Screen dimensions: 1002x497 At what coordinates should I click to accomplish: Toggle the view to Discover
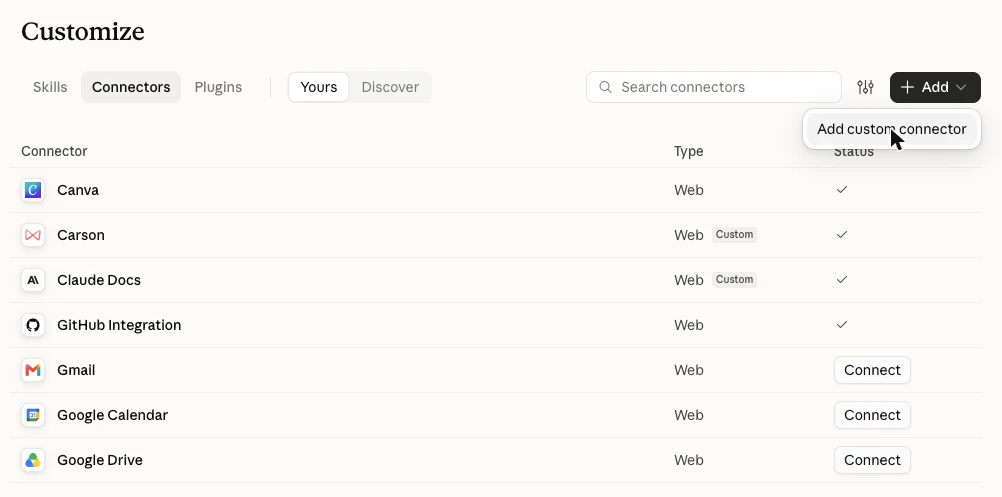click(390, 87)
